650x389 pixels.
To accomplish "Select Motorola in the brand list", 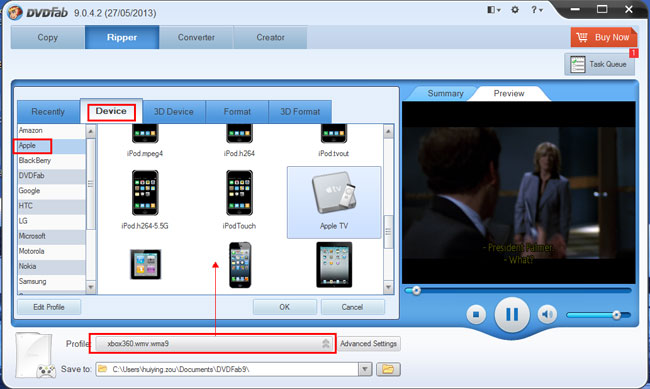I will pyautogui.click(x=51, y=251).
